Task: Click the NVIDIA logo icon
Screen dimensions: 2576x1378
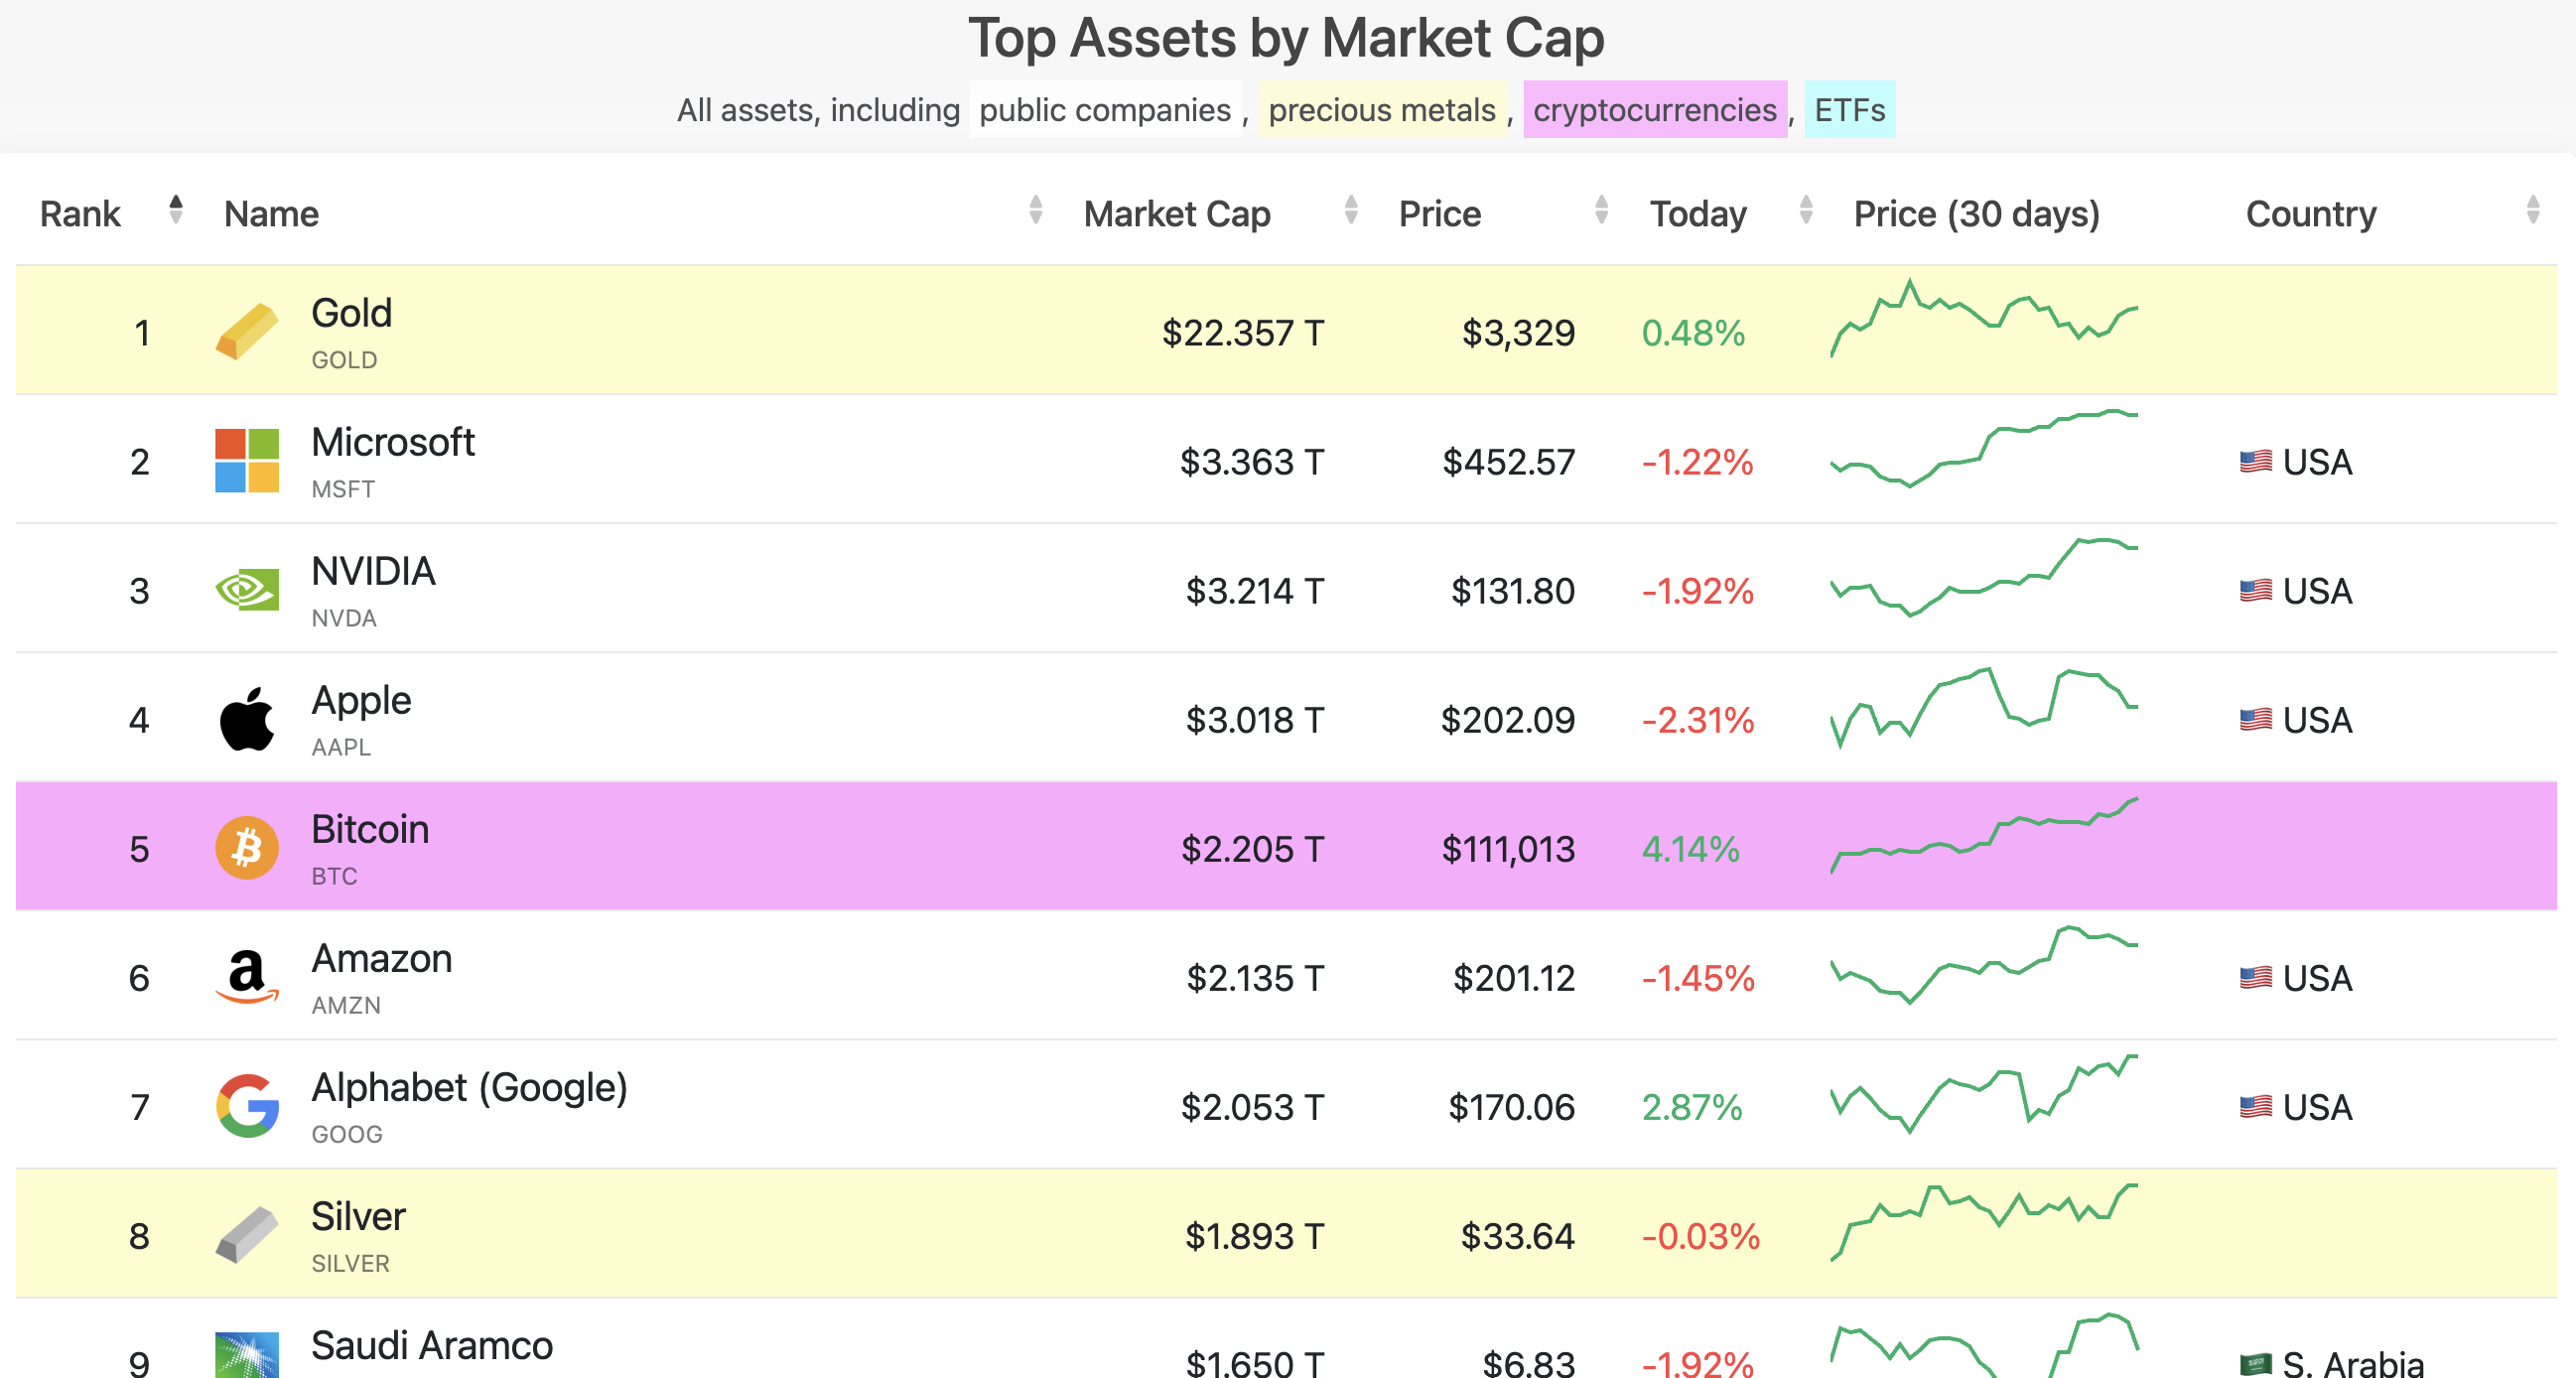Action: click(247, 590)
